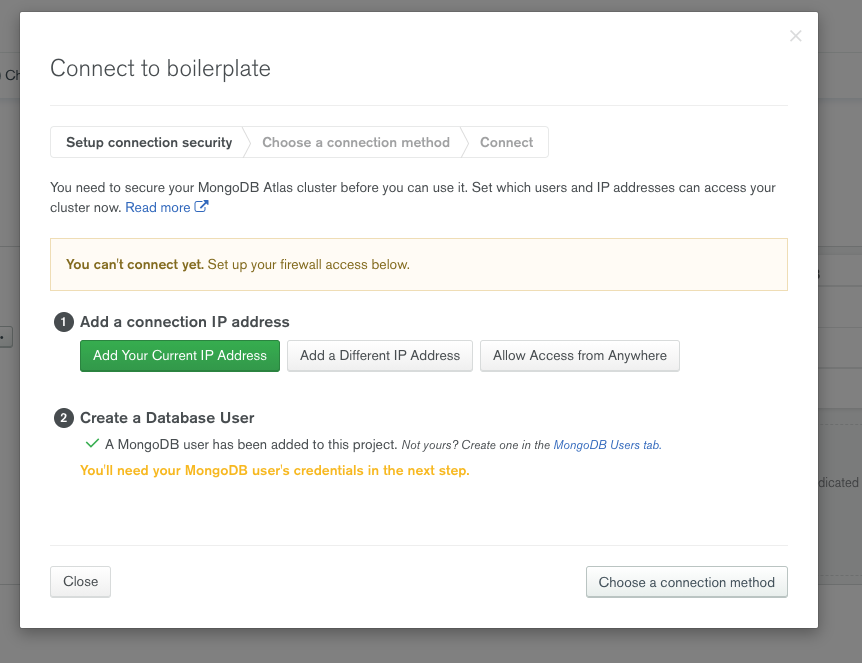
Task: Click Add Your Current IP Address button
Action: point(180,356)
